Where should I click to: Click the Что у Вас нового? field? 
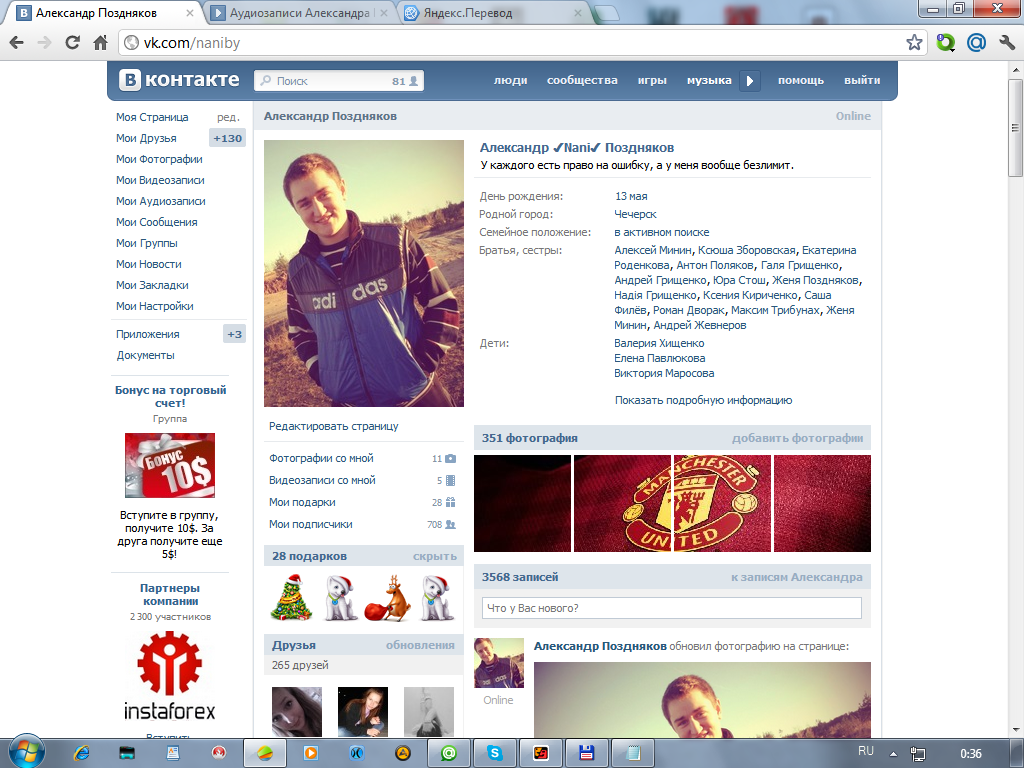click(671, 608)
